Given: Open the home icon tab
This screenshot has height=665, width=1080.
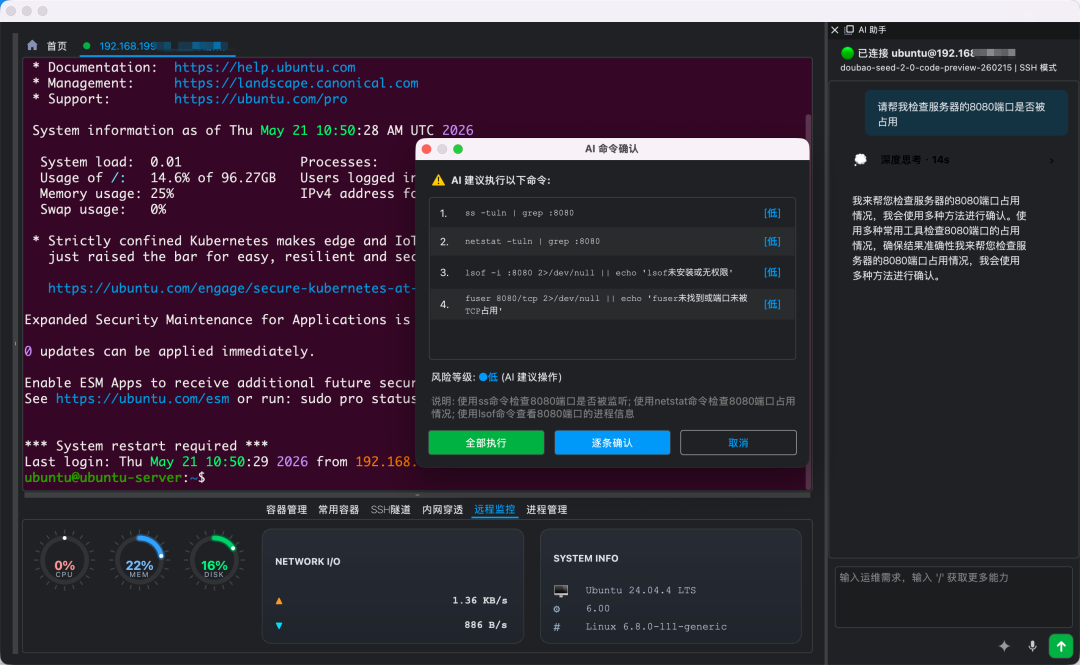Looking at the screenshot, I should click(x=32, y=45).
